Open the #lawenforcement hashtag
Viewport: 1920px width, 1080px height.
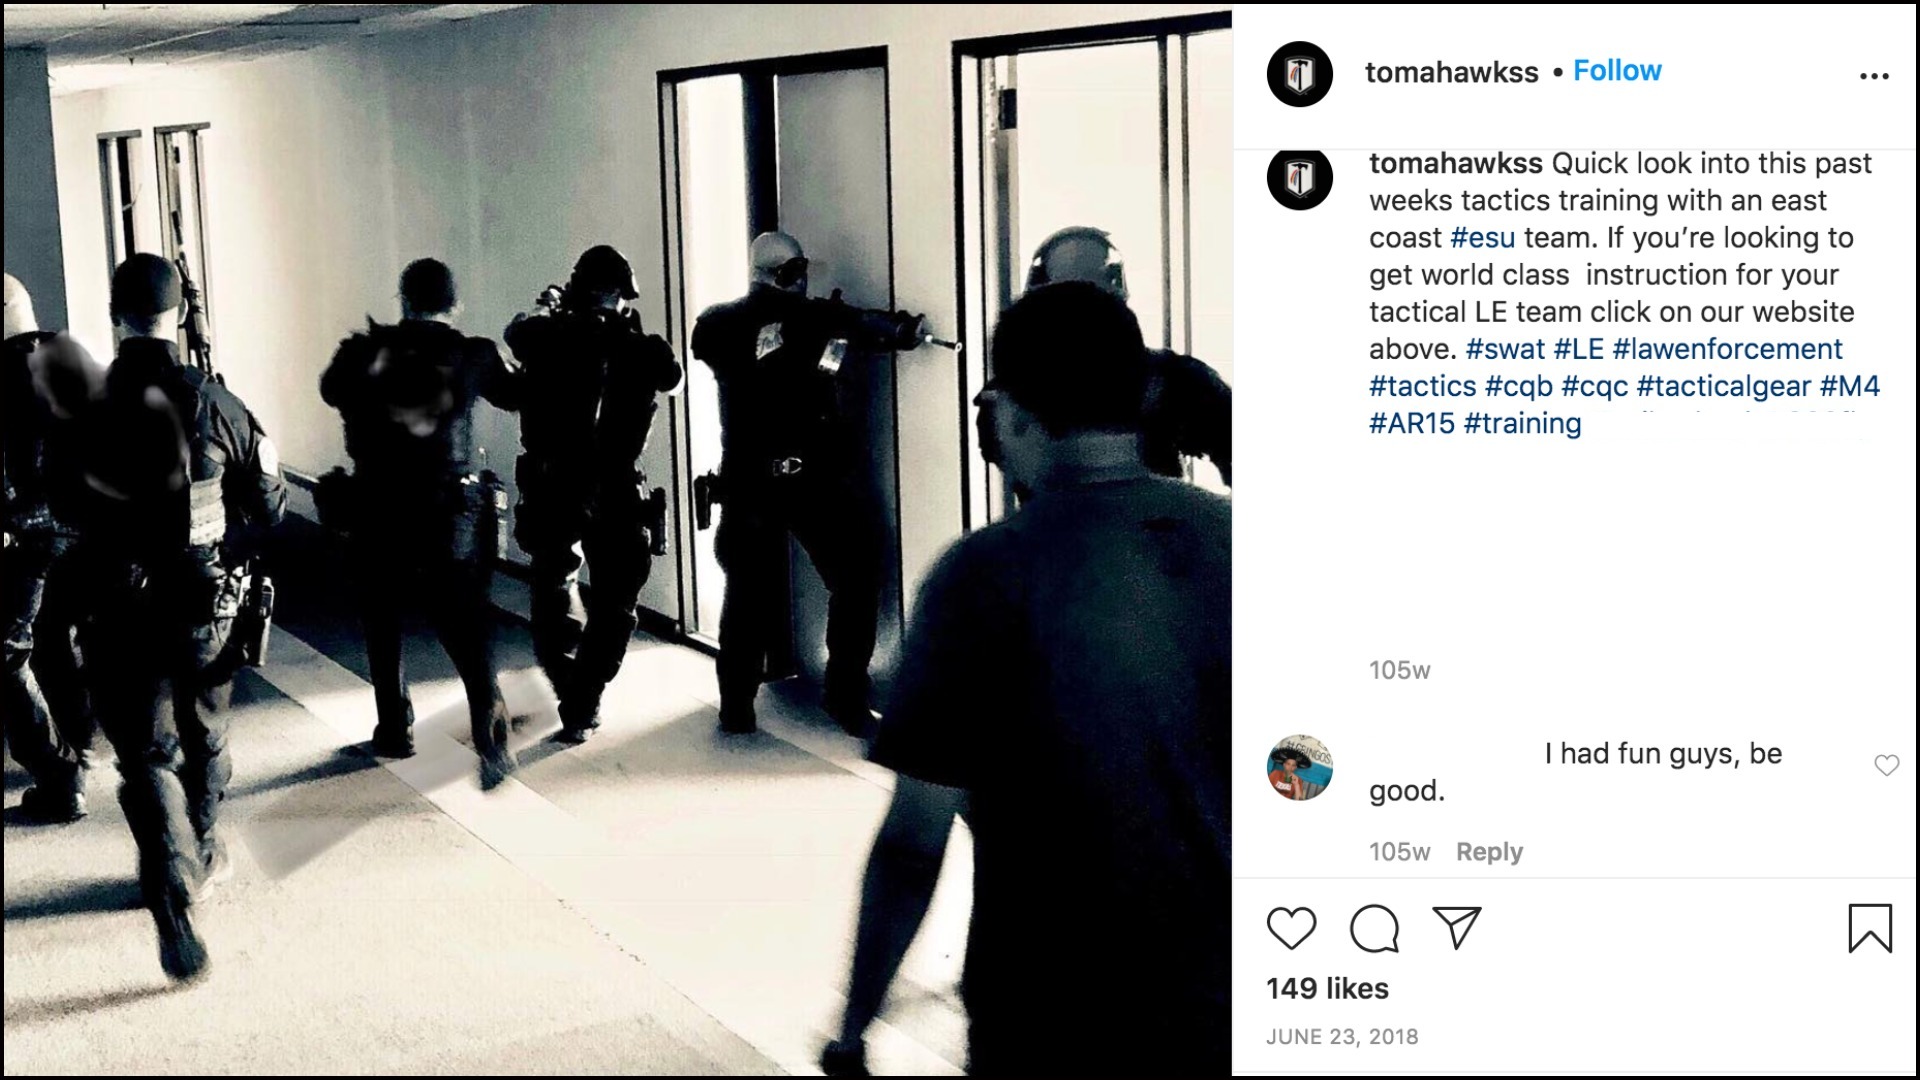1727,349
